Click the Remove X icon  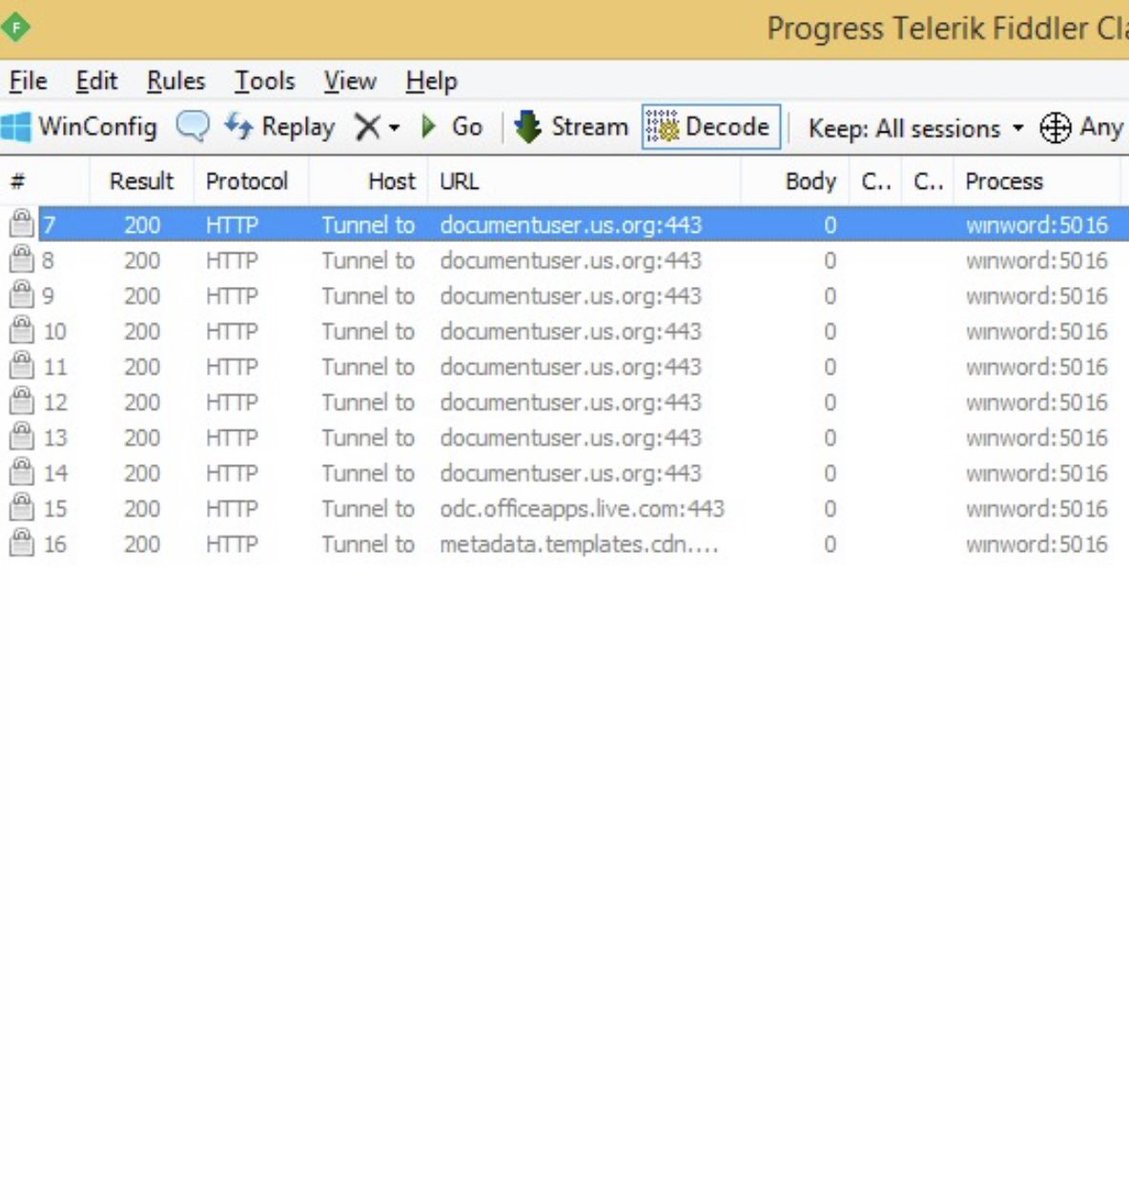[368, 127]
